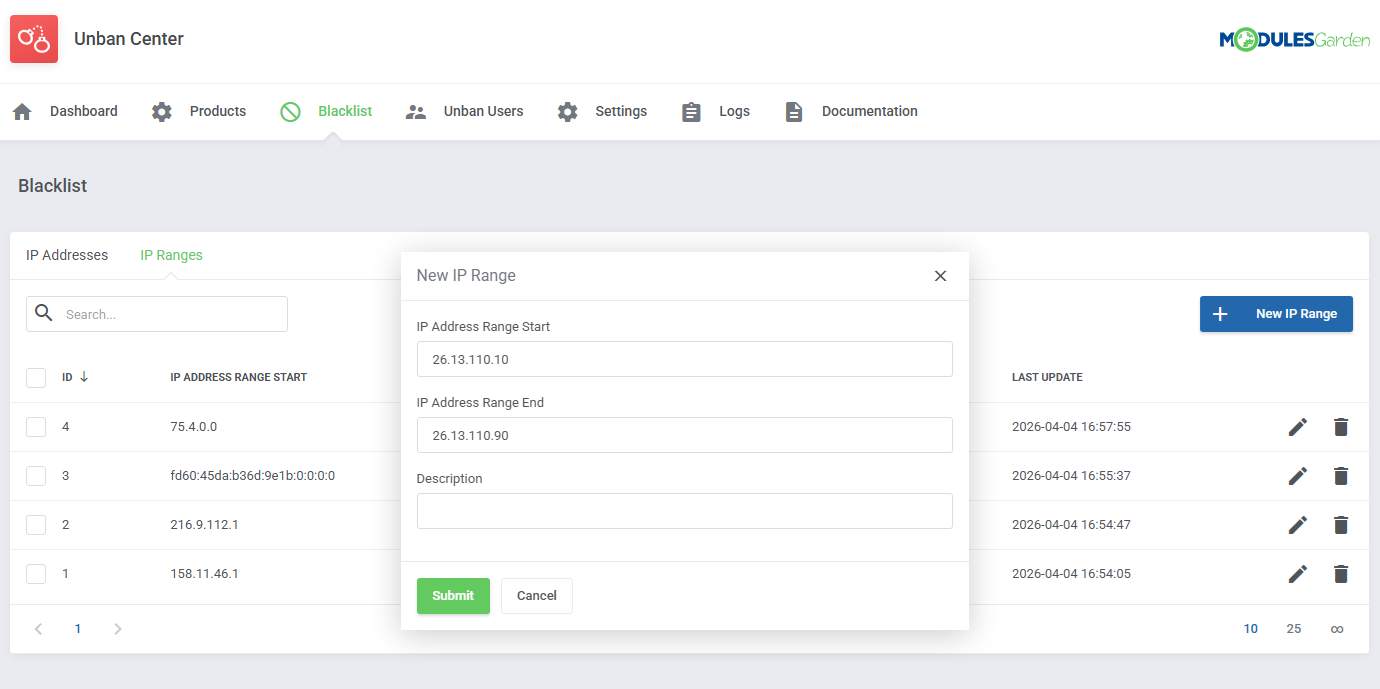Toggle the select-all checkbox in table header

point(36,377)
